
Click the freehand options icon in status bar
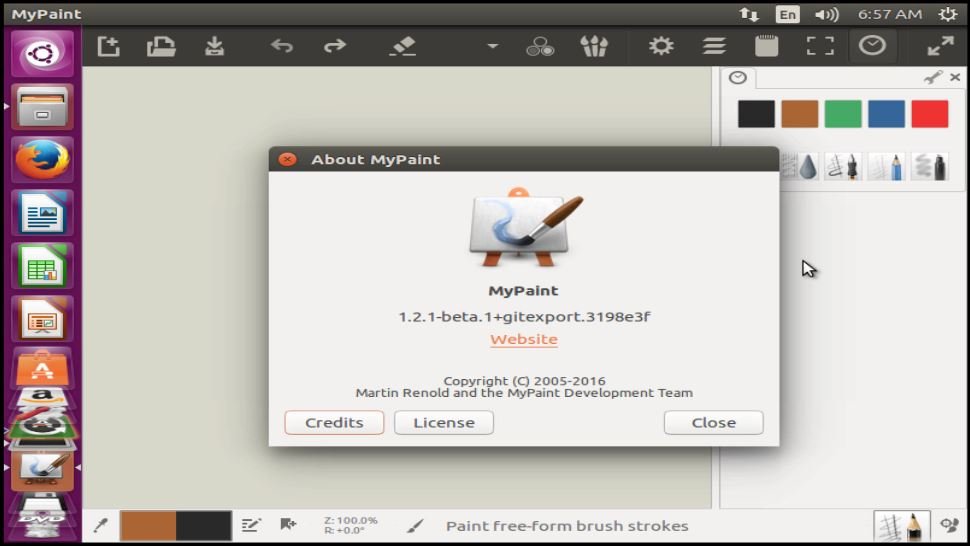(251, 526)
